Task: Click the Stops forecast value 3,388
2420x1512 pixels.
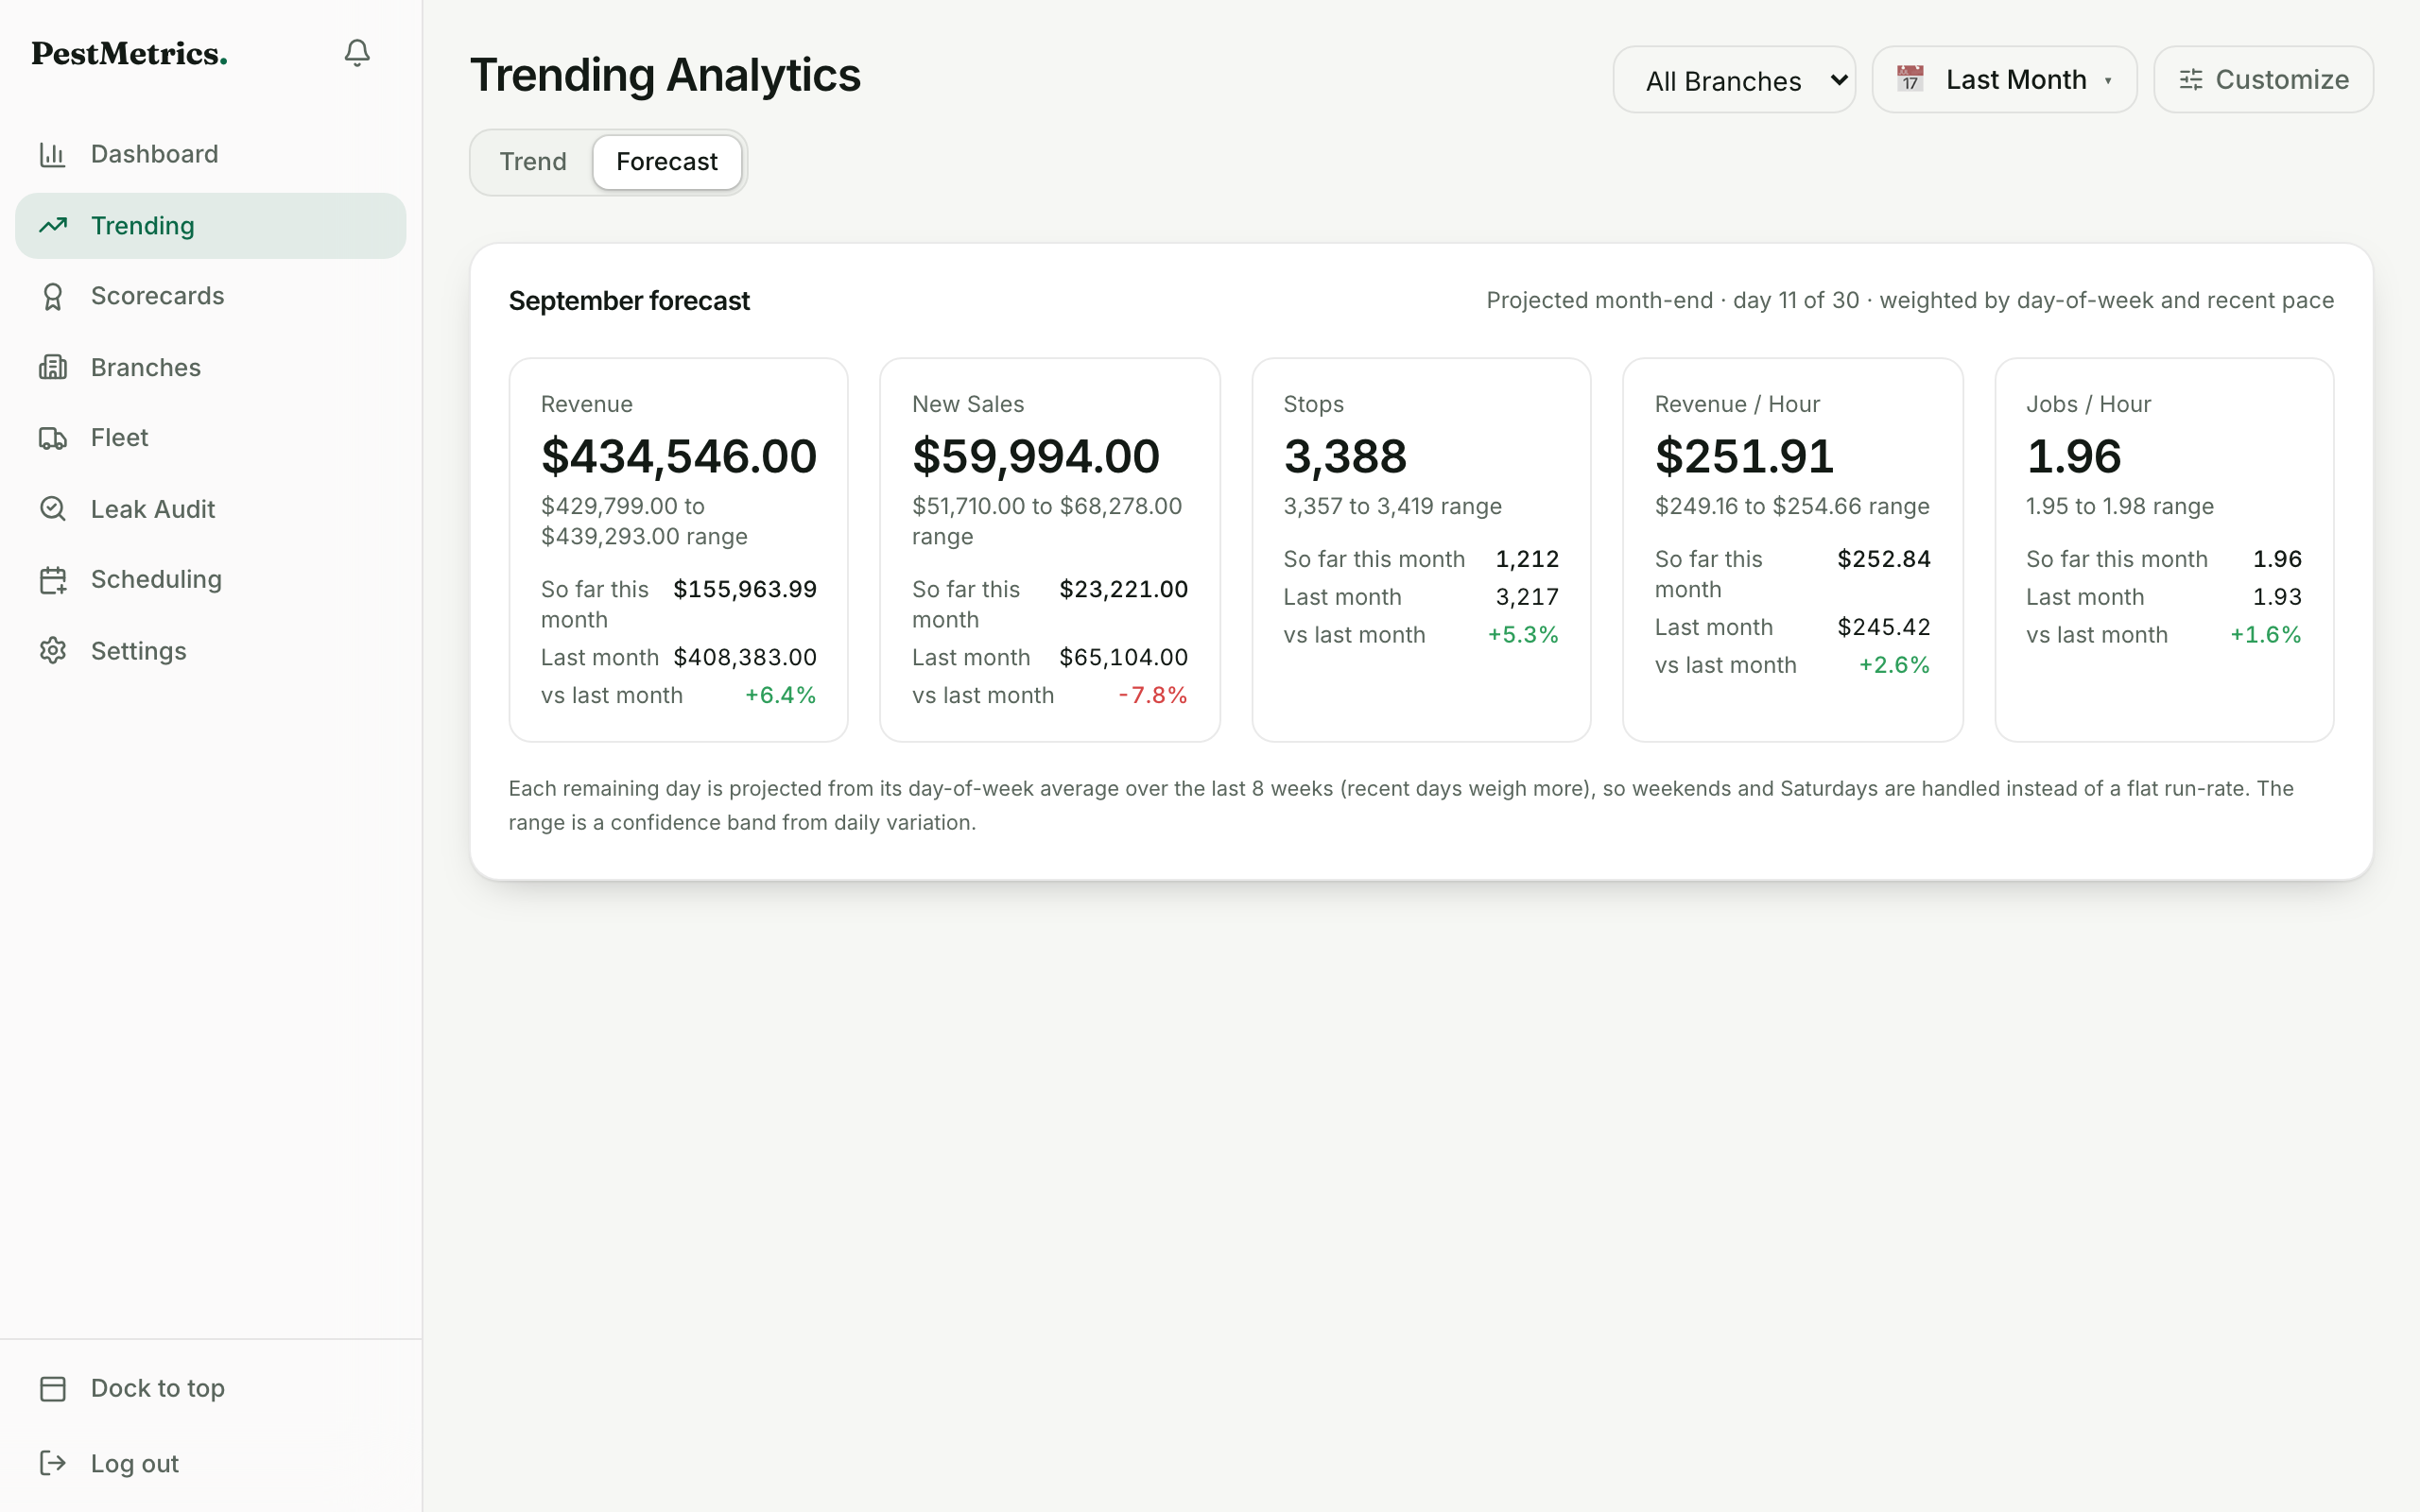Action: tap(1345, 457)
